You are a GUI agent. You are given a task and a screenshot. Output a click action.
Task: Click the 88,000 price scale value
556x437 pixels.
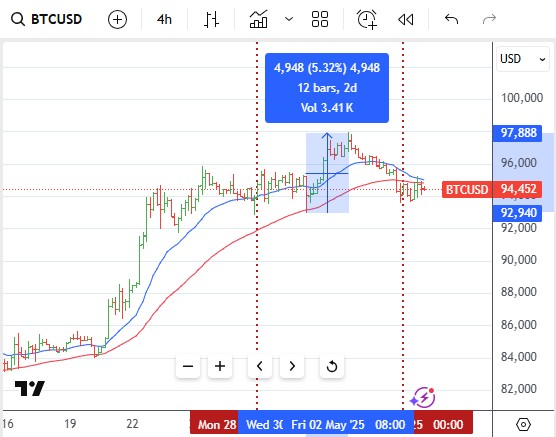coord(518,292)
